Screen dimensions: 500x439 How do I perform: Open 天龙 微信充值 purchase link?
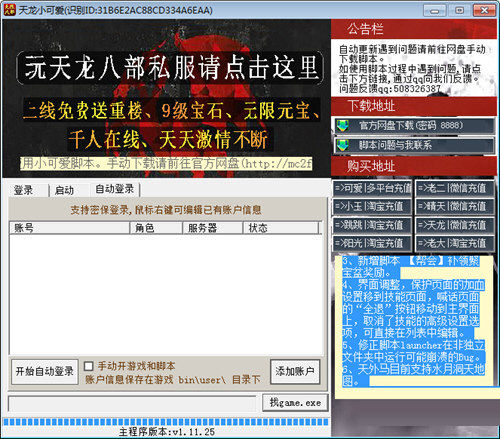coord(455,225)
